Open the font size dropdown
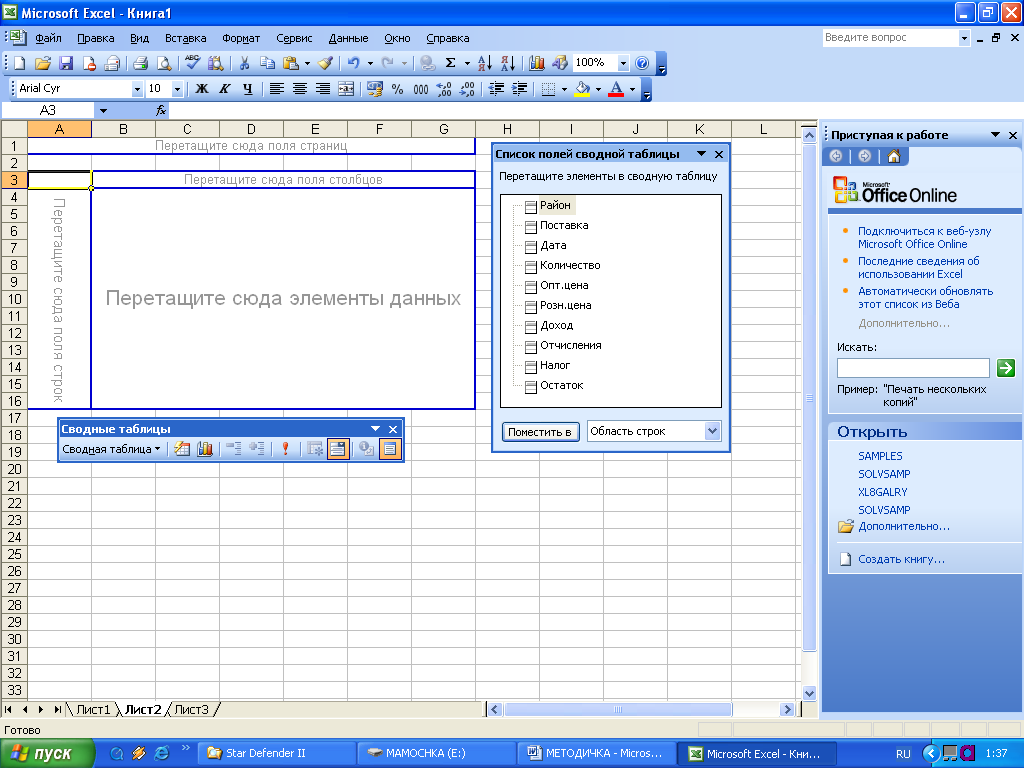The image size is (1024, 768). [177, 89]
